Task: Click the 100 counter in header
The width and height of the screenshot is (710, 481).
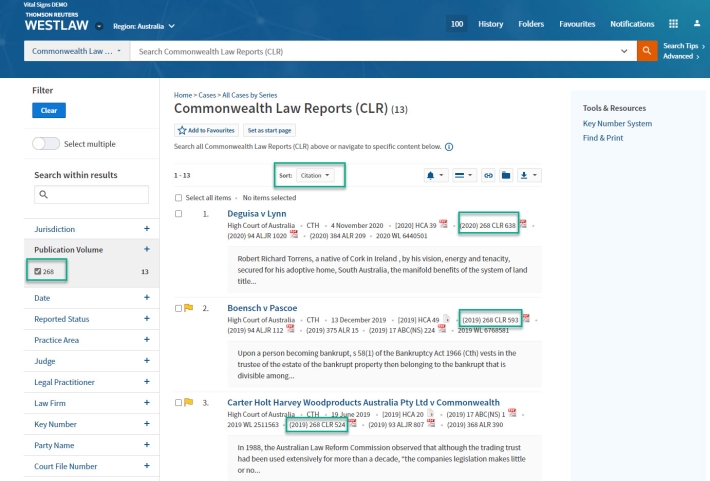Action: [456, 24]
